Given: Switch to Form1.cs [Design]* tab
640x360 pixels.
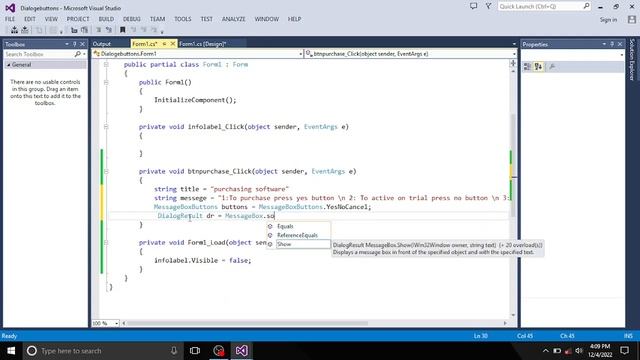Looking at the screenshot, I should pos(202,44).
